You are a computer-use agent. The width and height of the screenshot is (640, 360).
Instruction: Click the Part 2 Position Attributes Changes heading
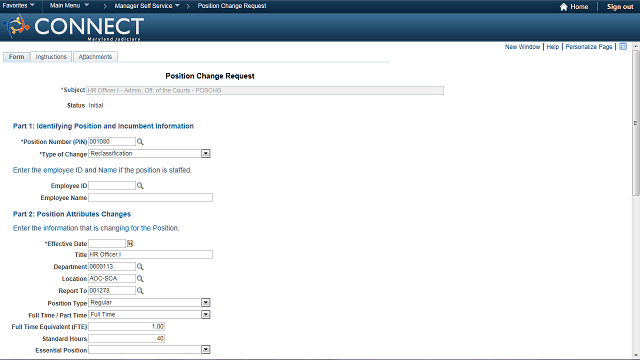pos(72,214)
